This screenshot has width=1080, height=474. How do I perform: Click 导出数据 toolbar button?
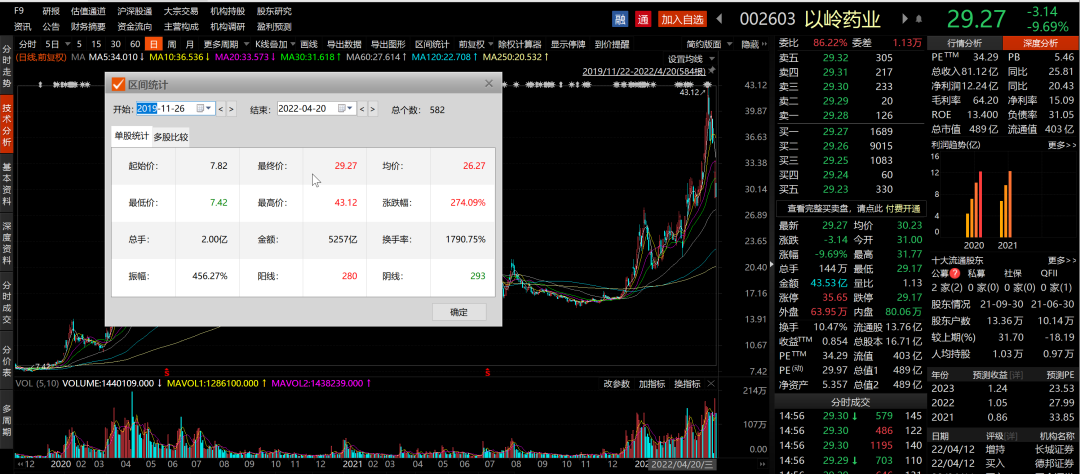pyautogui.click(x=344, y=44)
